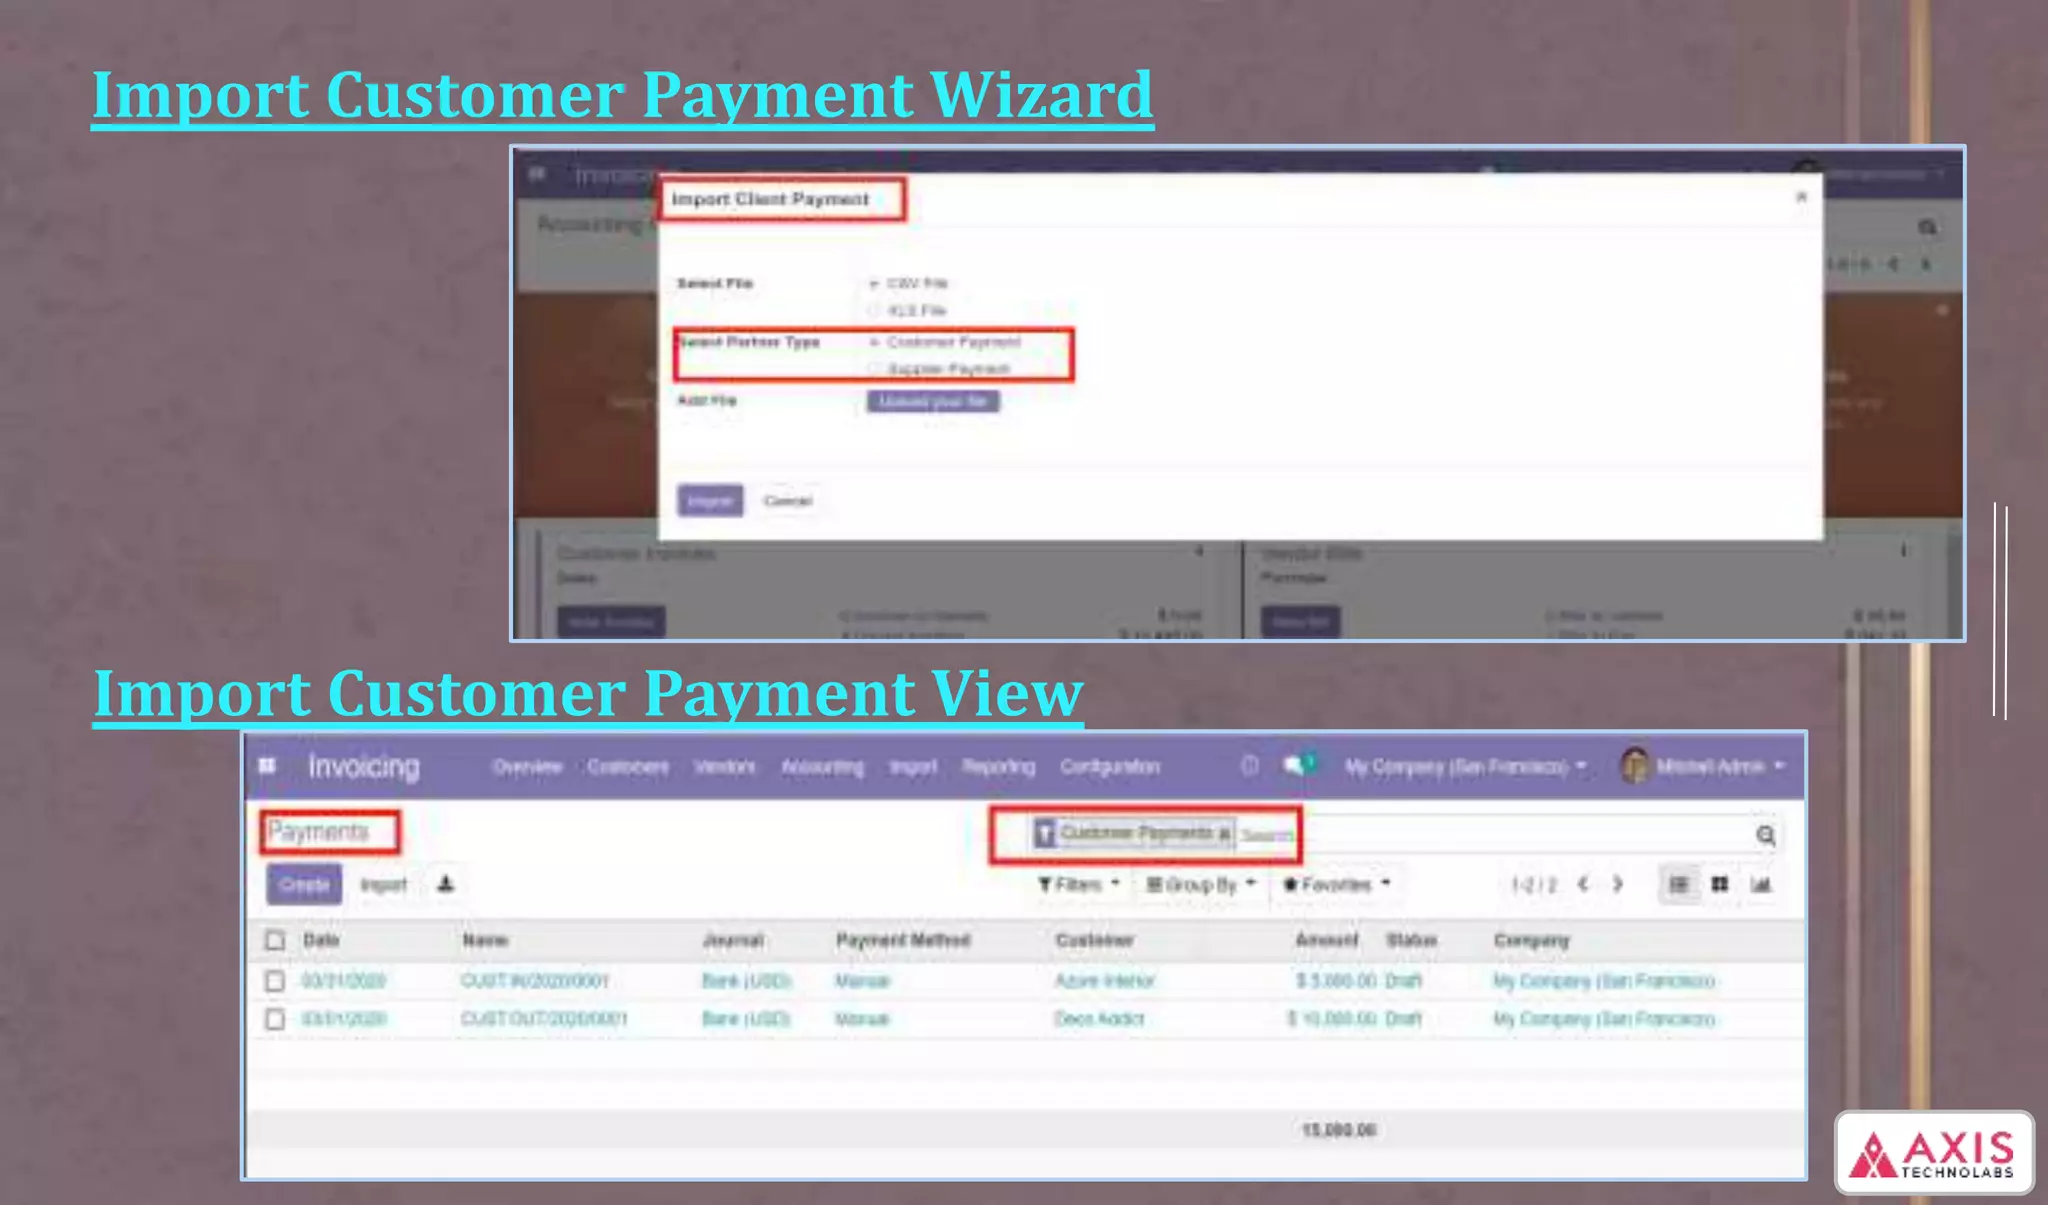Switch to list view icon

(1679, 884)
